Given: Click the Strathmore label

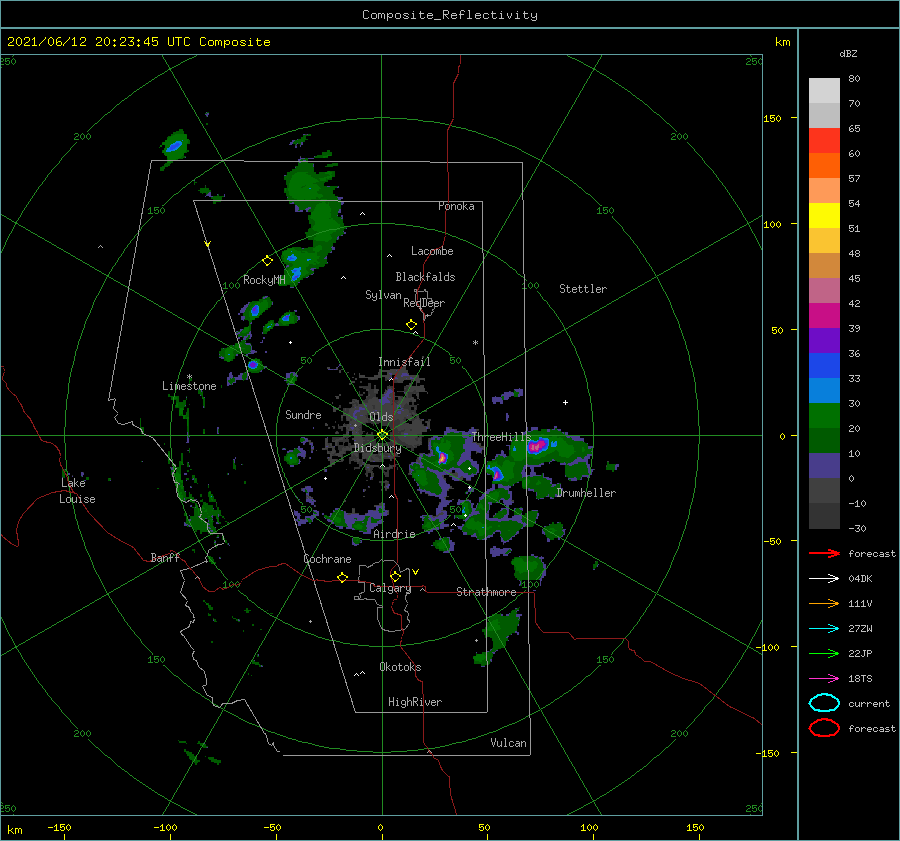Looking at the screenshot, I should (x=486, y=592).
